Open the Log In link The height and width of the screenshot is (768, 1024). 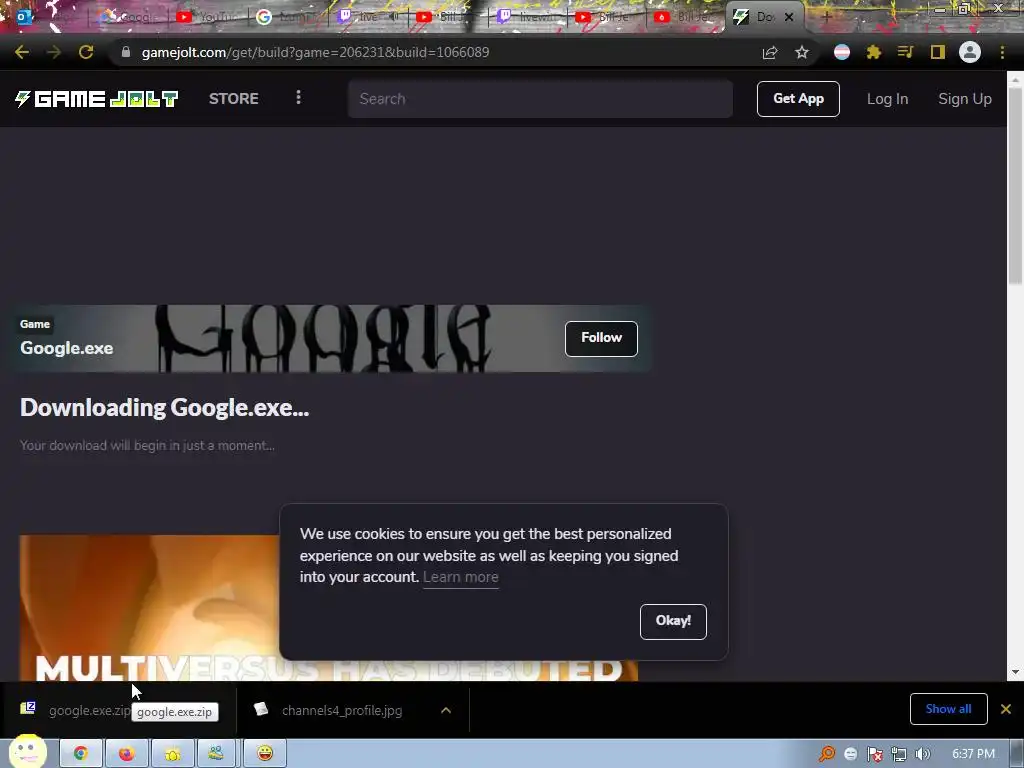[888, 99]
